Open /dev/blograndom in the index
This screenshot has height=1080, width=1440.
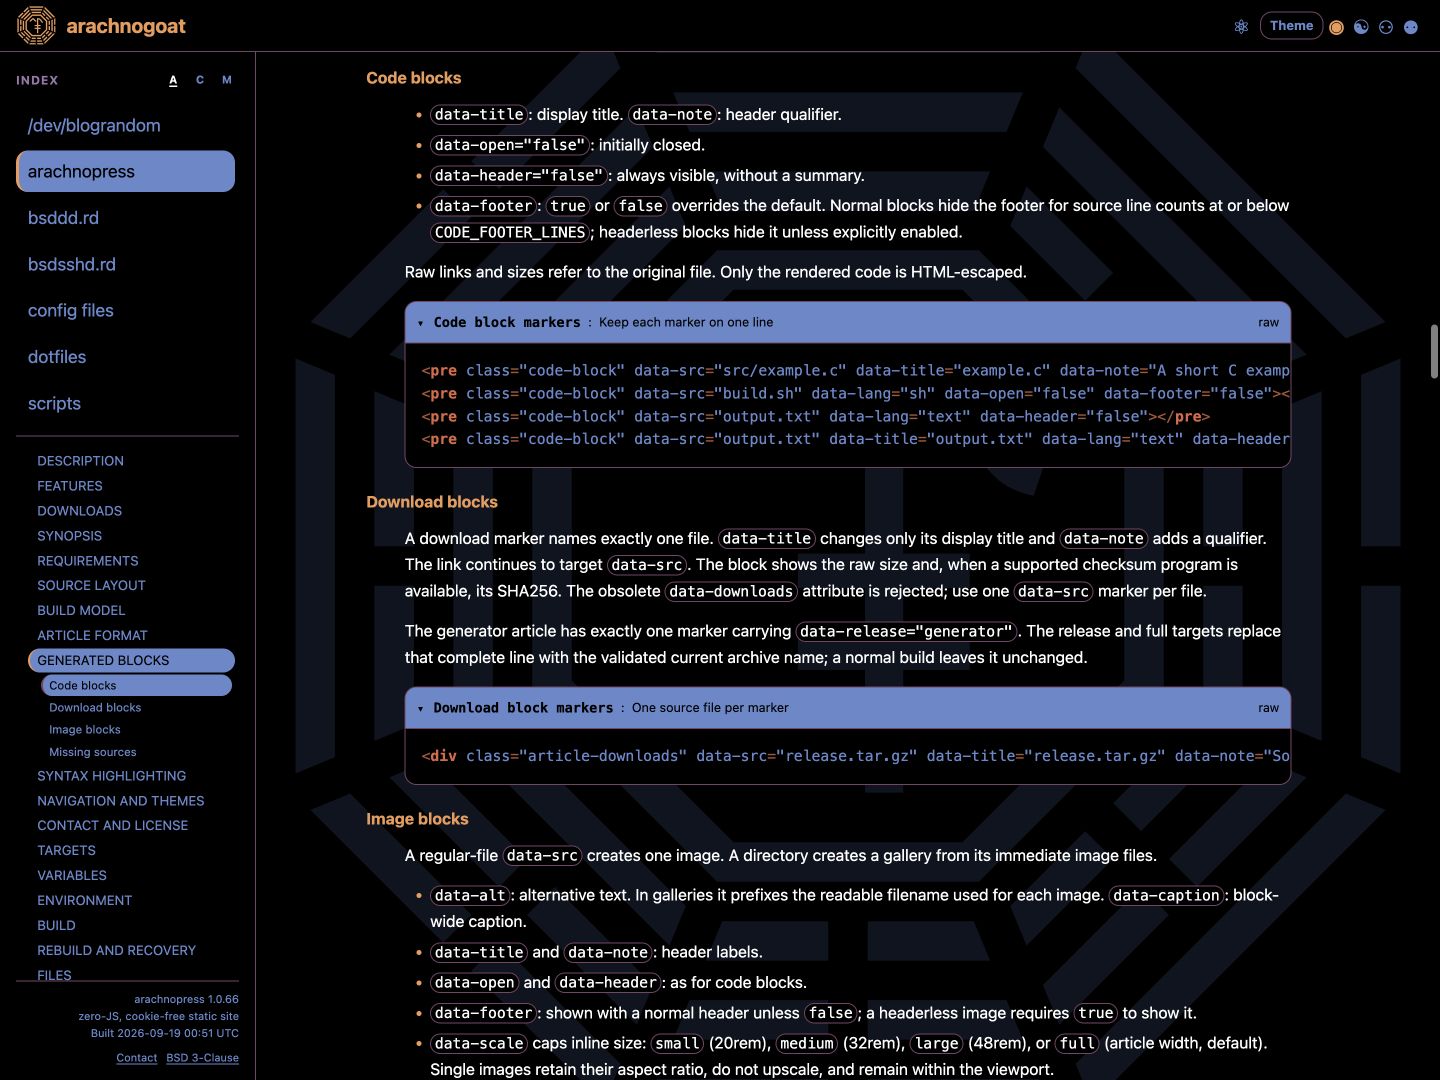(126, 125)
